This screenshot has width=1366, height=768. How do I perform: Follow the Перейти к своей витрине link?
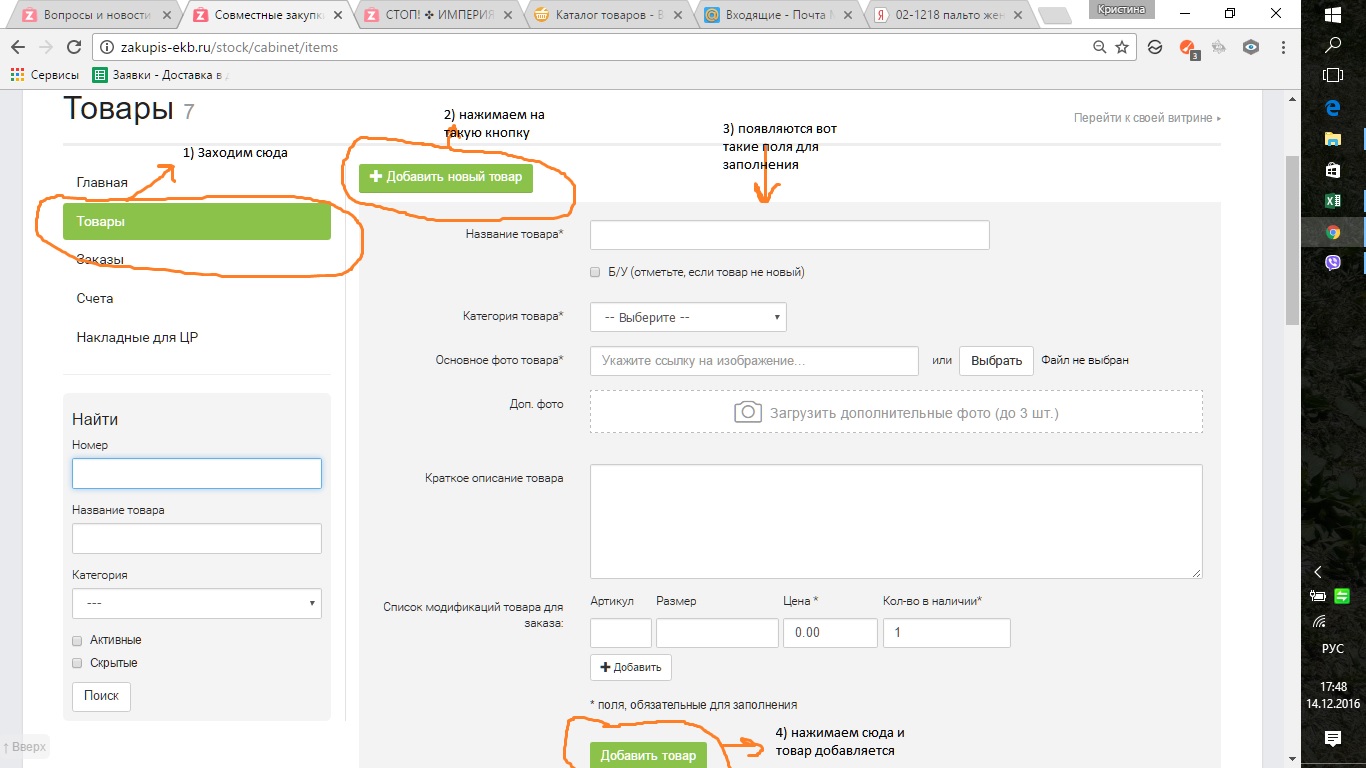pyautogui.click(x=1147, y=118)
